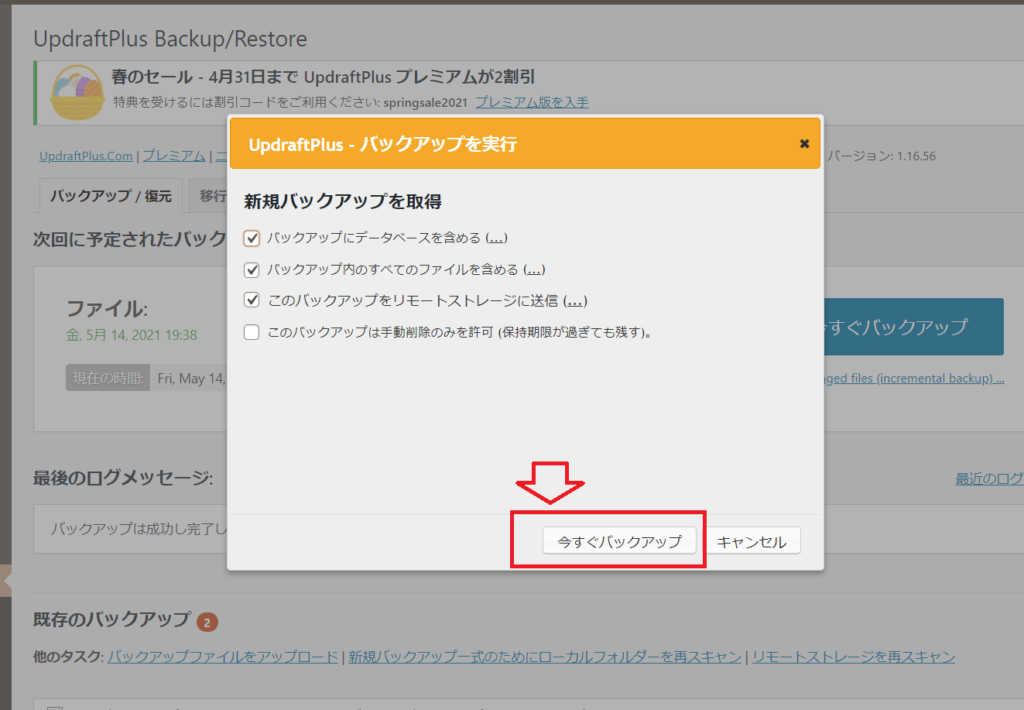The height and width of the screenshot is (710, 1024).
Task: Click the リモートストレージを再スキャン link
Action: coord(853,657)
